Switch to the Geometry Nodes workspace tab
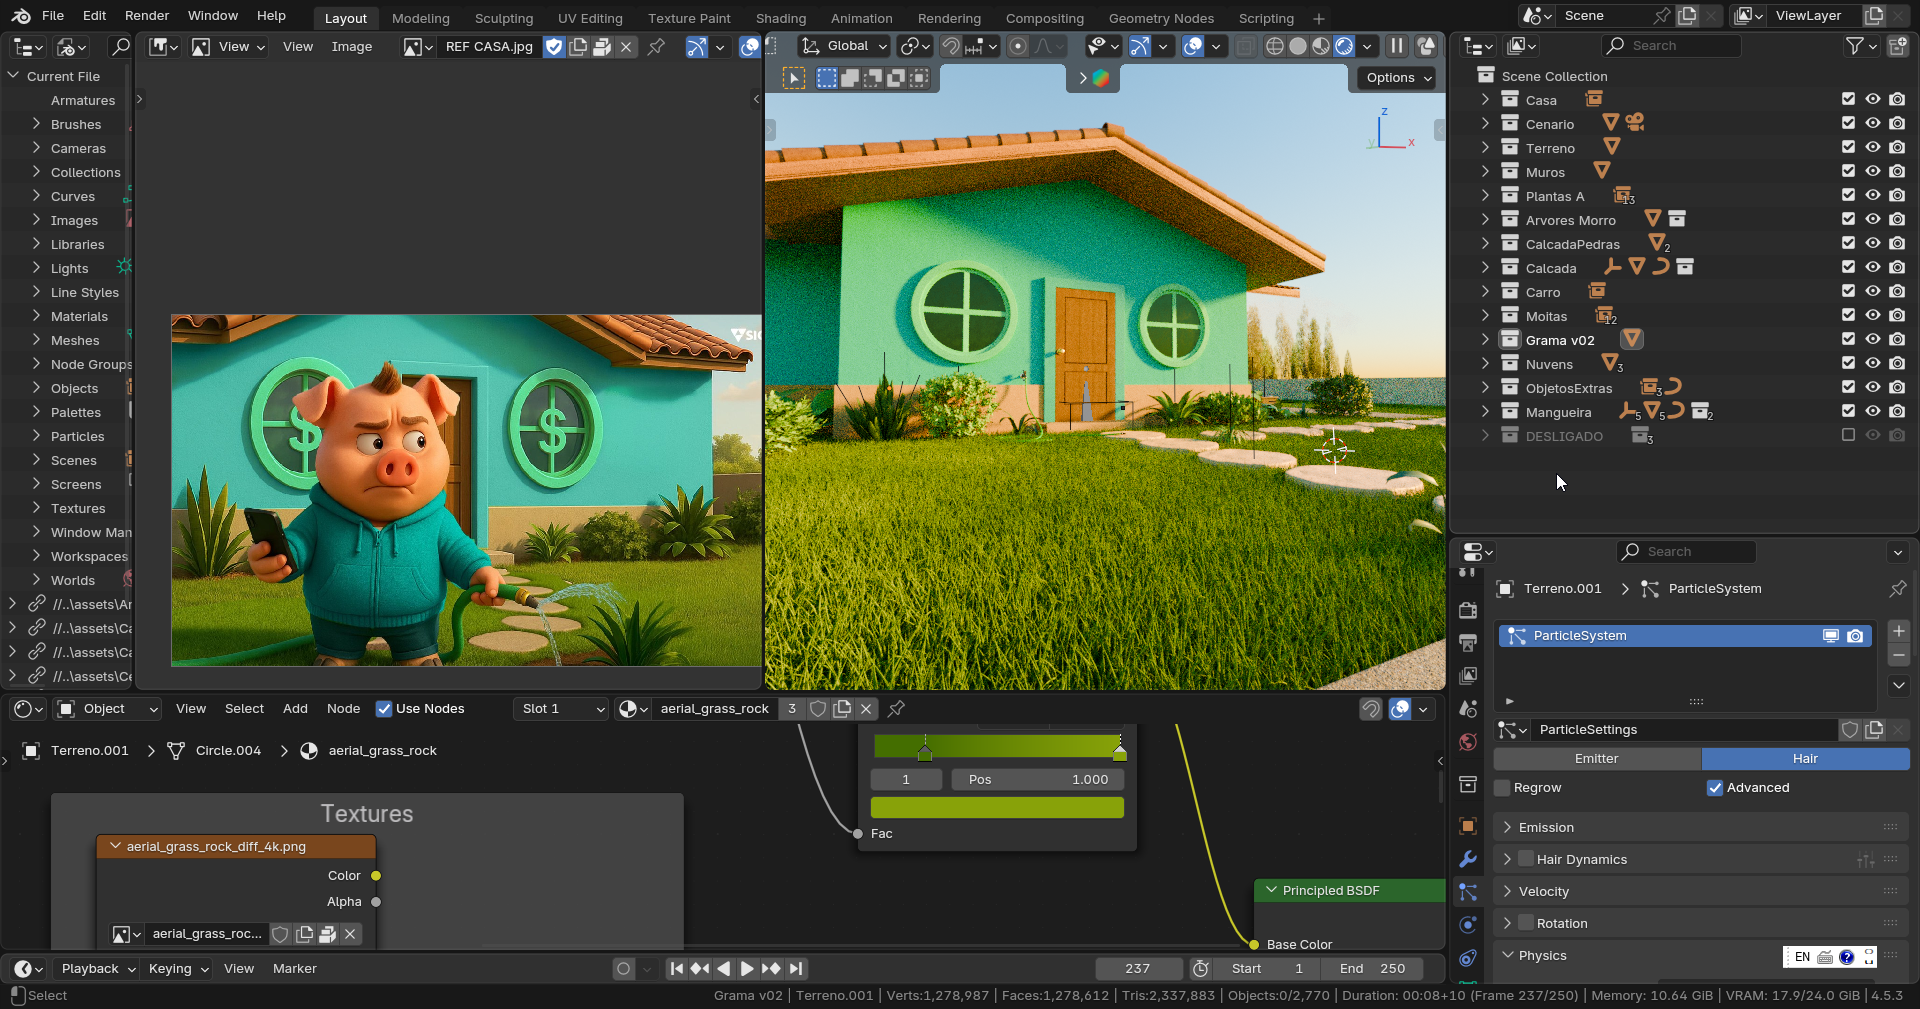This screenshot has height=1009, width=1920. (x=1161, y=18)
